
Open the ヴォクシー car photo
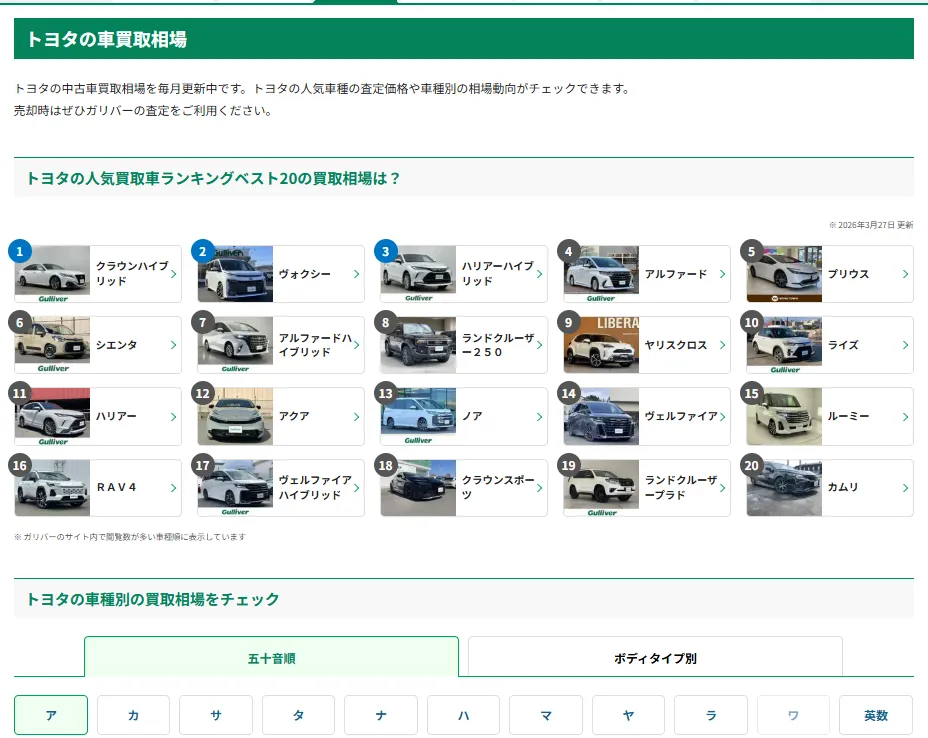pyautogui.click(x=235, y=274)
